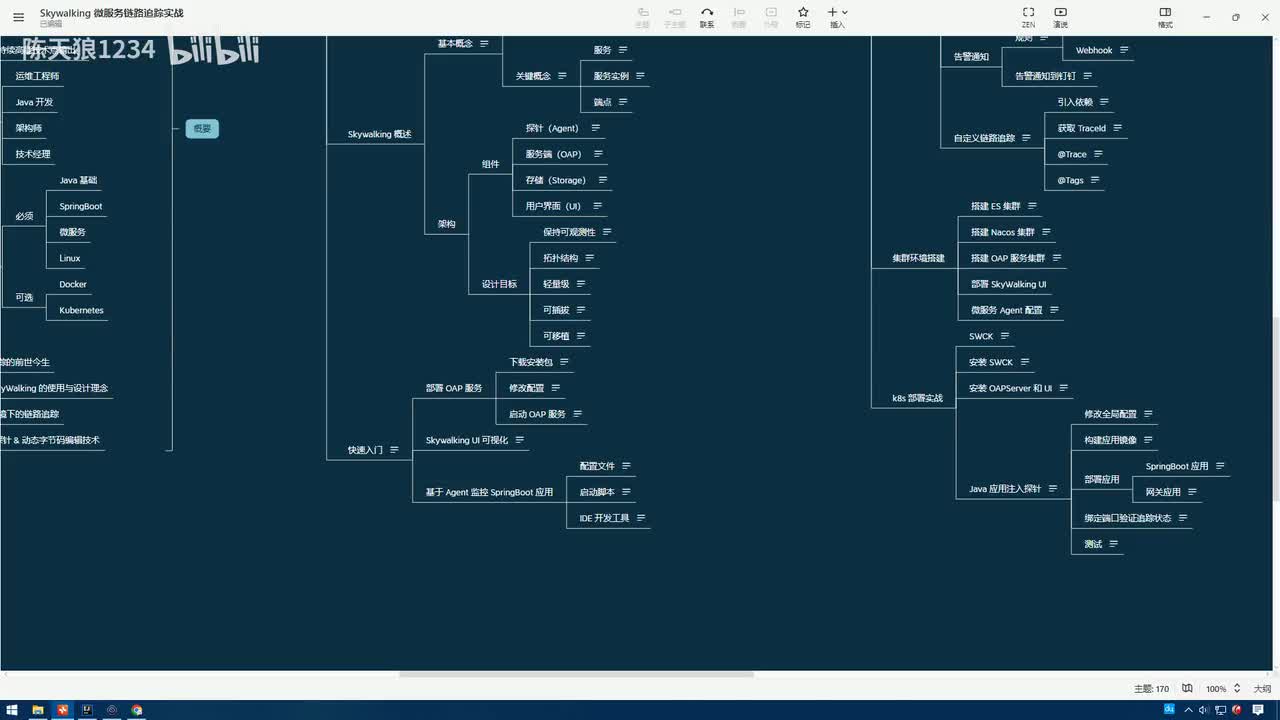Open the note icon beside 存储 (Storage)
1280x720 pixels.
[603, 180]
